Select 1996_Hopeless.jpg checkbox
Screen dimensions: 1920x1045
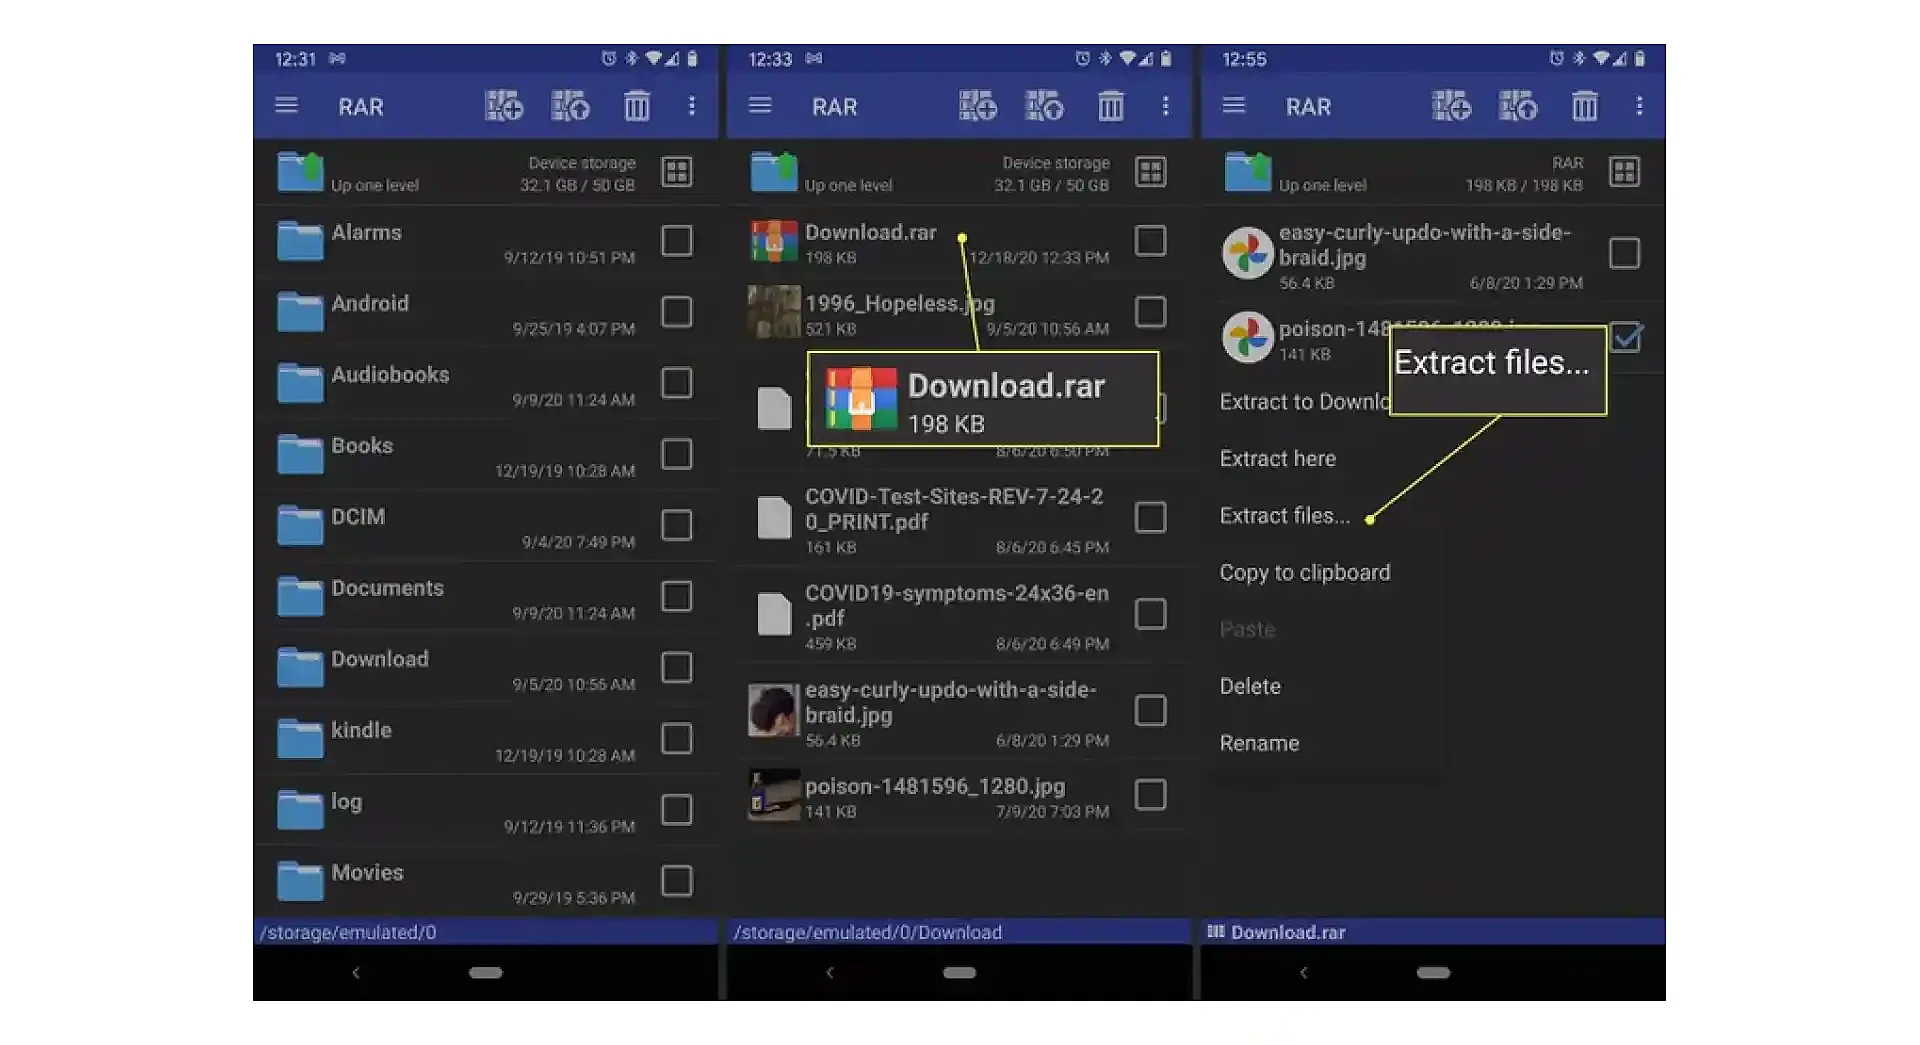pyautogui.click(x=1151, y=312)
